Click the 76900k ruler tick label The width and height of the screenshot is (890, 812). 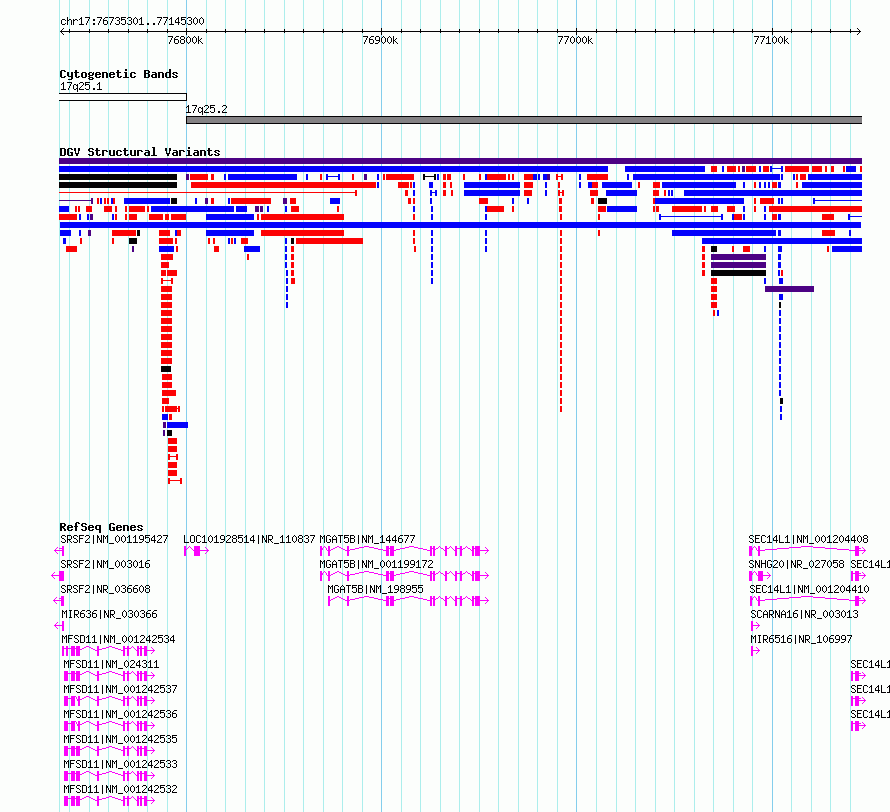point(380,40)
